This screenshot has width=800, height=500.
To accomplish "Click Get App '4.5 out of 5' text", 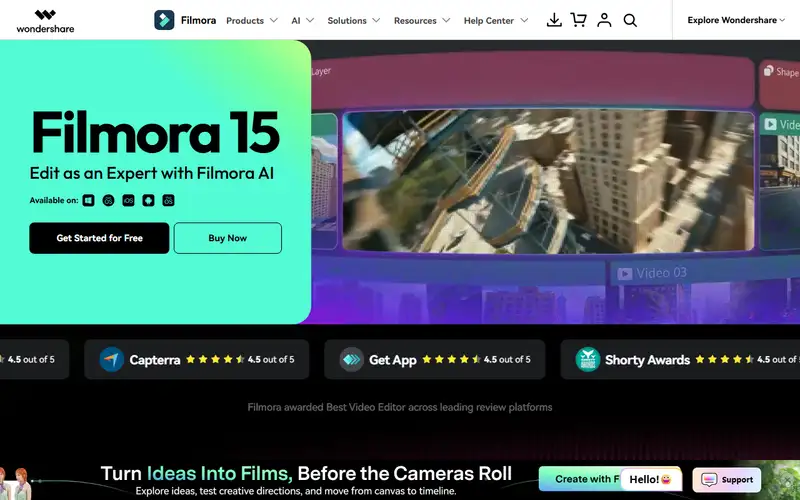I will (507, 359).
